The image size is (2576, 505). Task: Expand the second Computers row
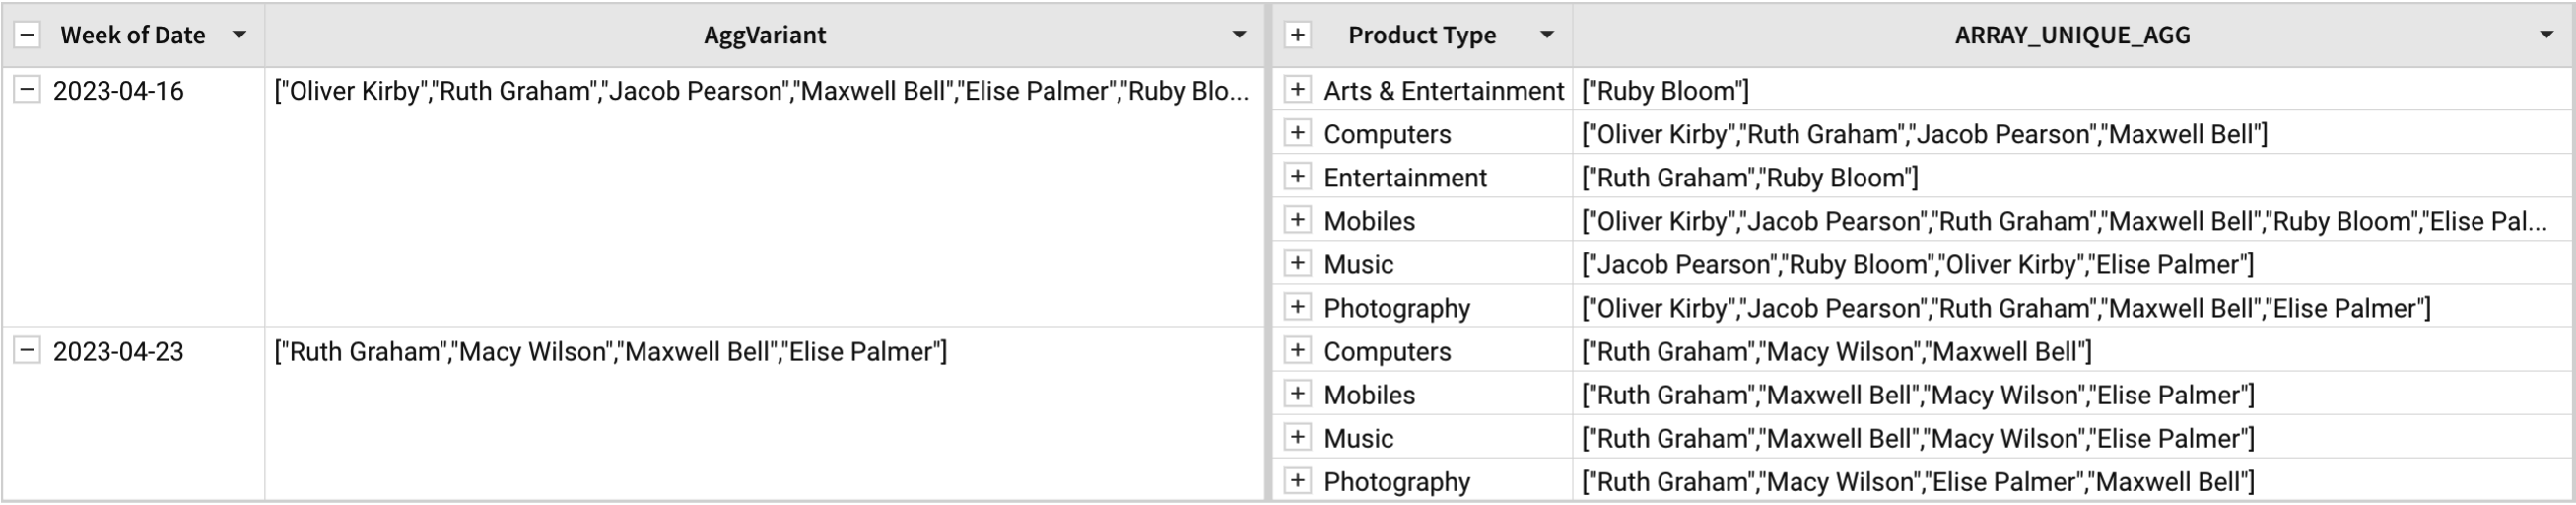pos(1297,351)
